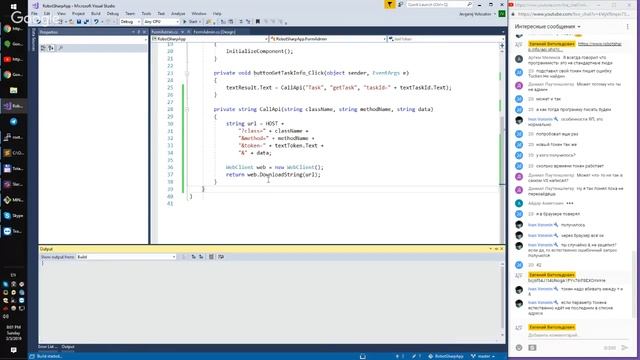Viewport: 640px width, 360px height.
Task: Switch to the FormAdmin.cs [Design] tab
Action: [x=214, y=32]
